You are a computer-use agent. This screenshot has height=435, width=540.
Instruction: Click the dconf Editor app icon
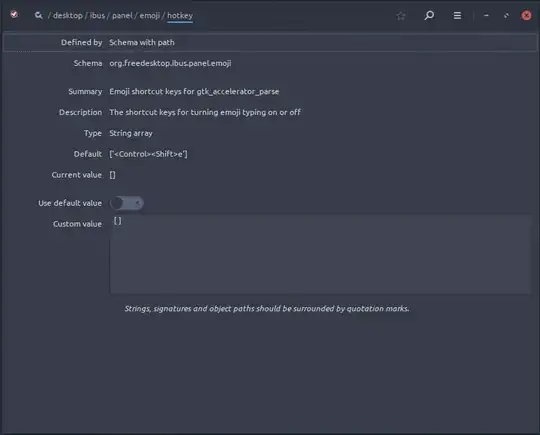tap(14, 14)
